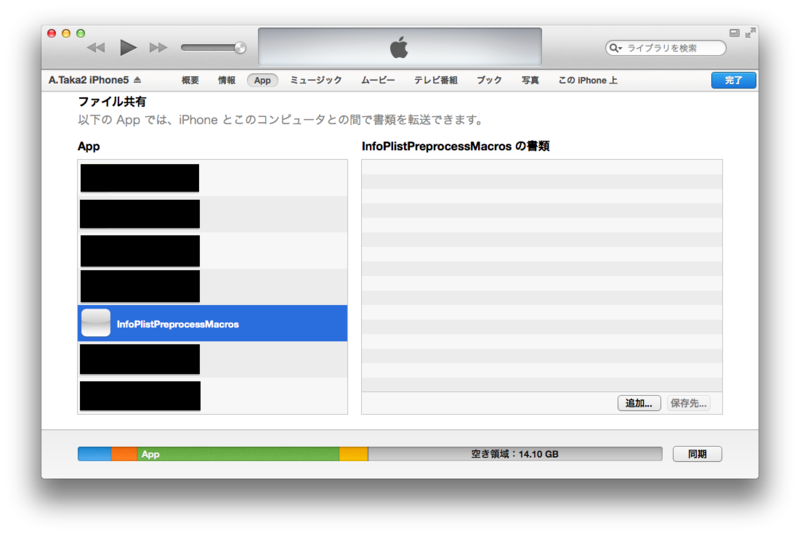Start playback with the play button
Viewport: 800px width, 536px height.
[x=128, y=47]
